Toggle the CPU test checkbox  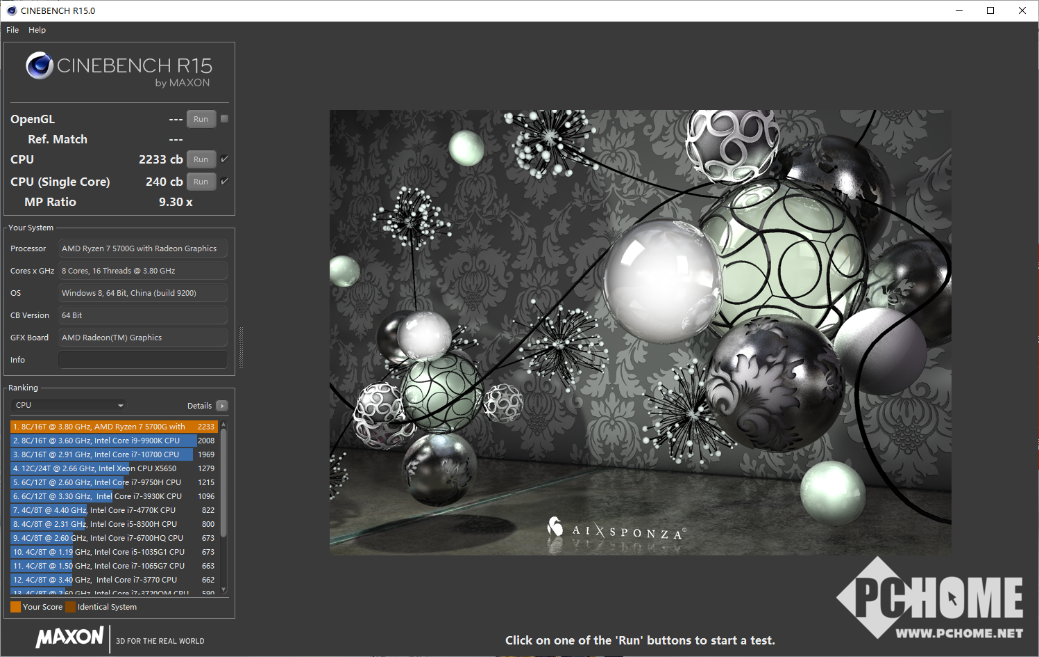click(x=225, y=159)
